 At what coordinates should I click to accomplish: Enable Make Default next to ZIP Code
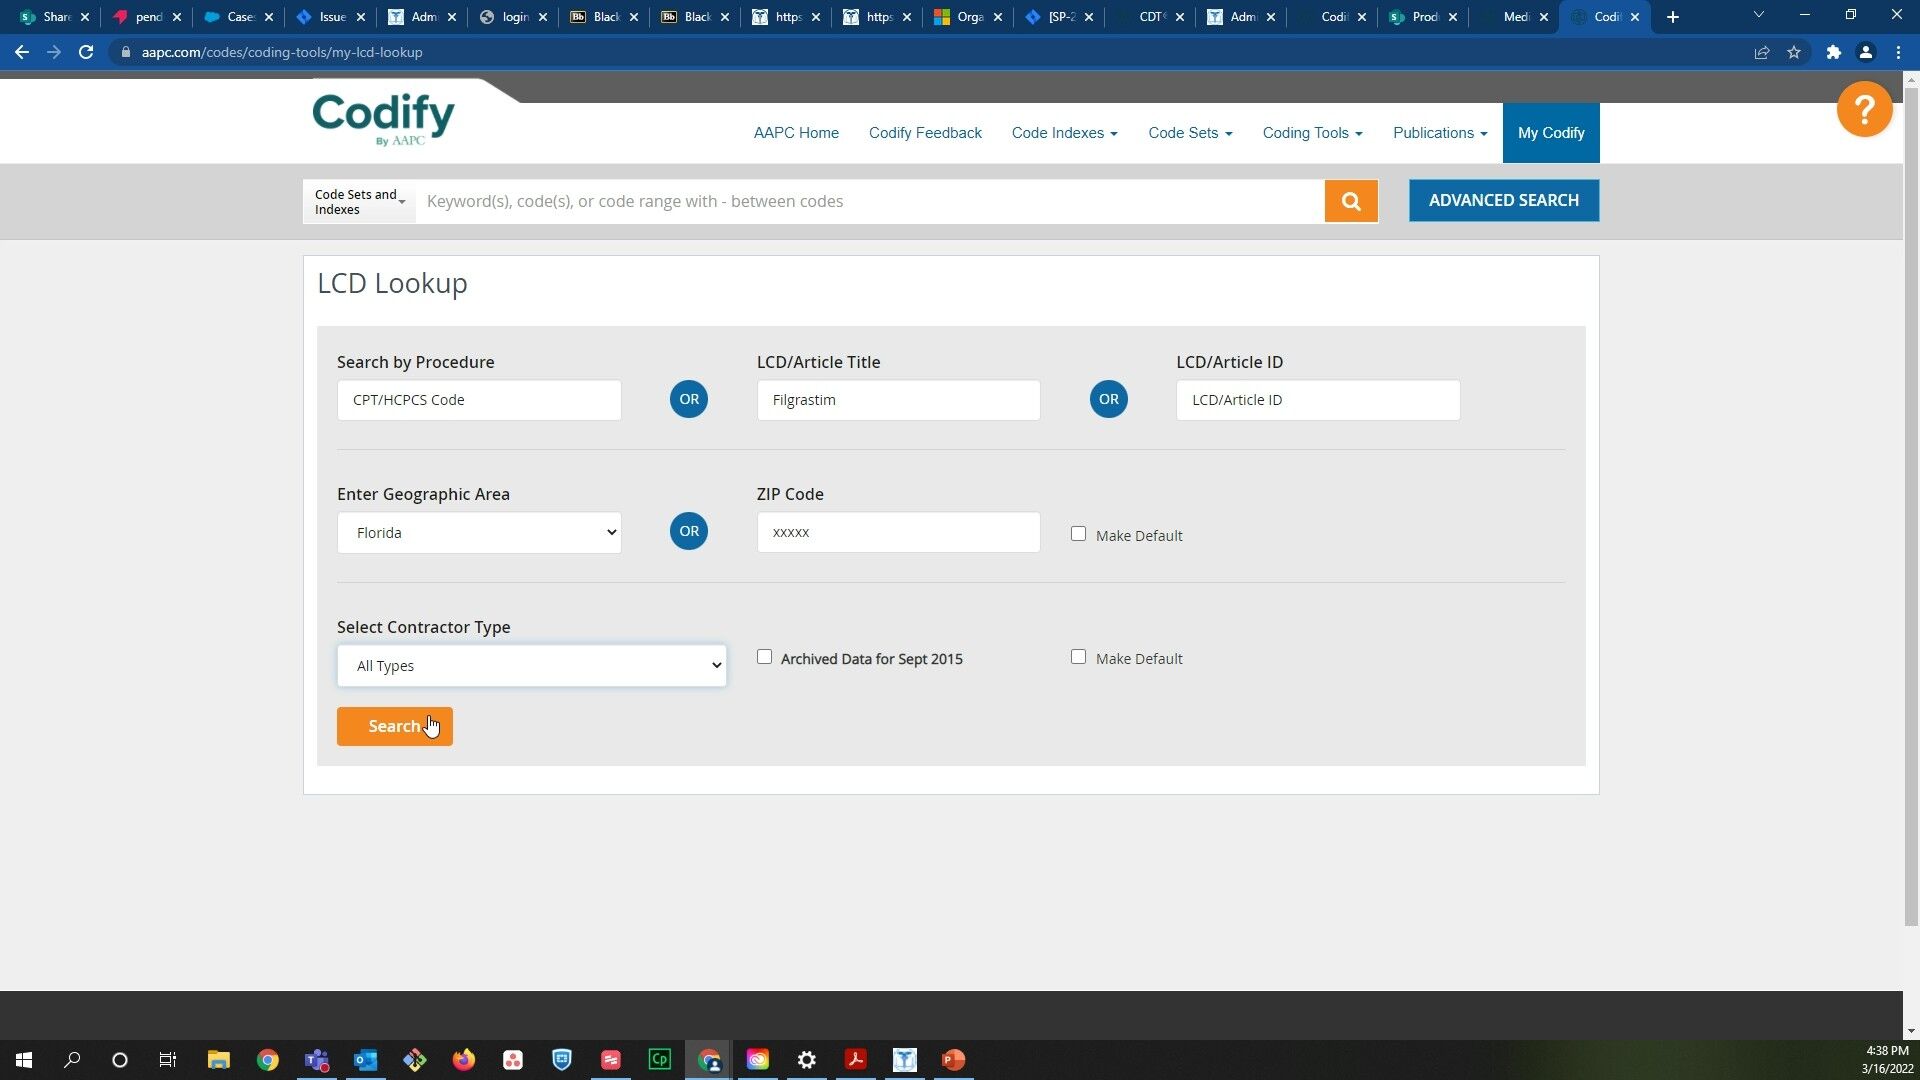tap(1078, 533)
